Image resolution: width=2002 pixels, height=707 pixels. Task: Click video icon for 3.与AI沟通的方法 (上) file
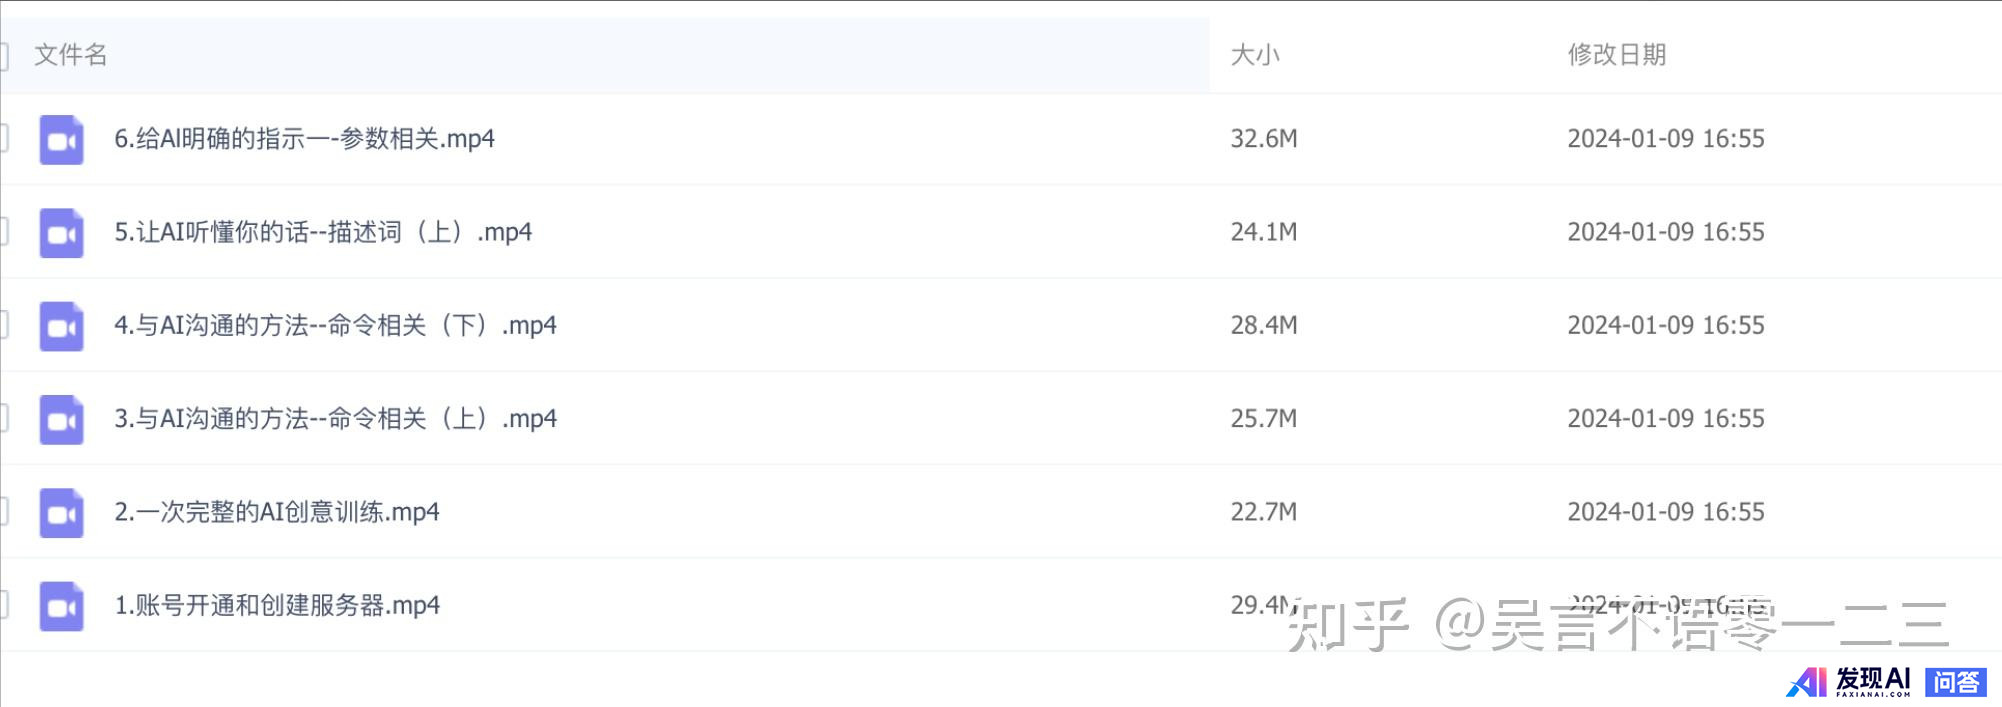[x=61, y=420]
